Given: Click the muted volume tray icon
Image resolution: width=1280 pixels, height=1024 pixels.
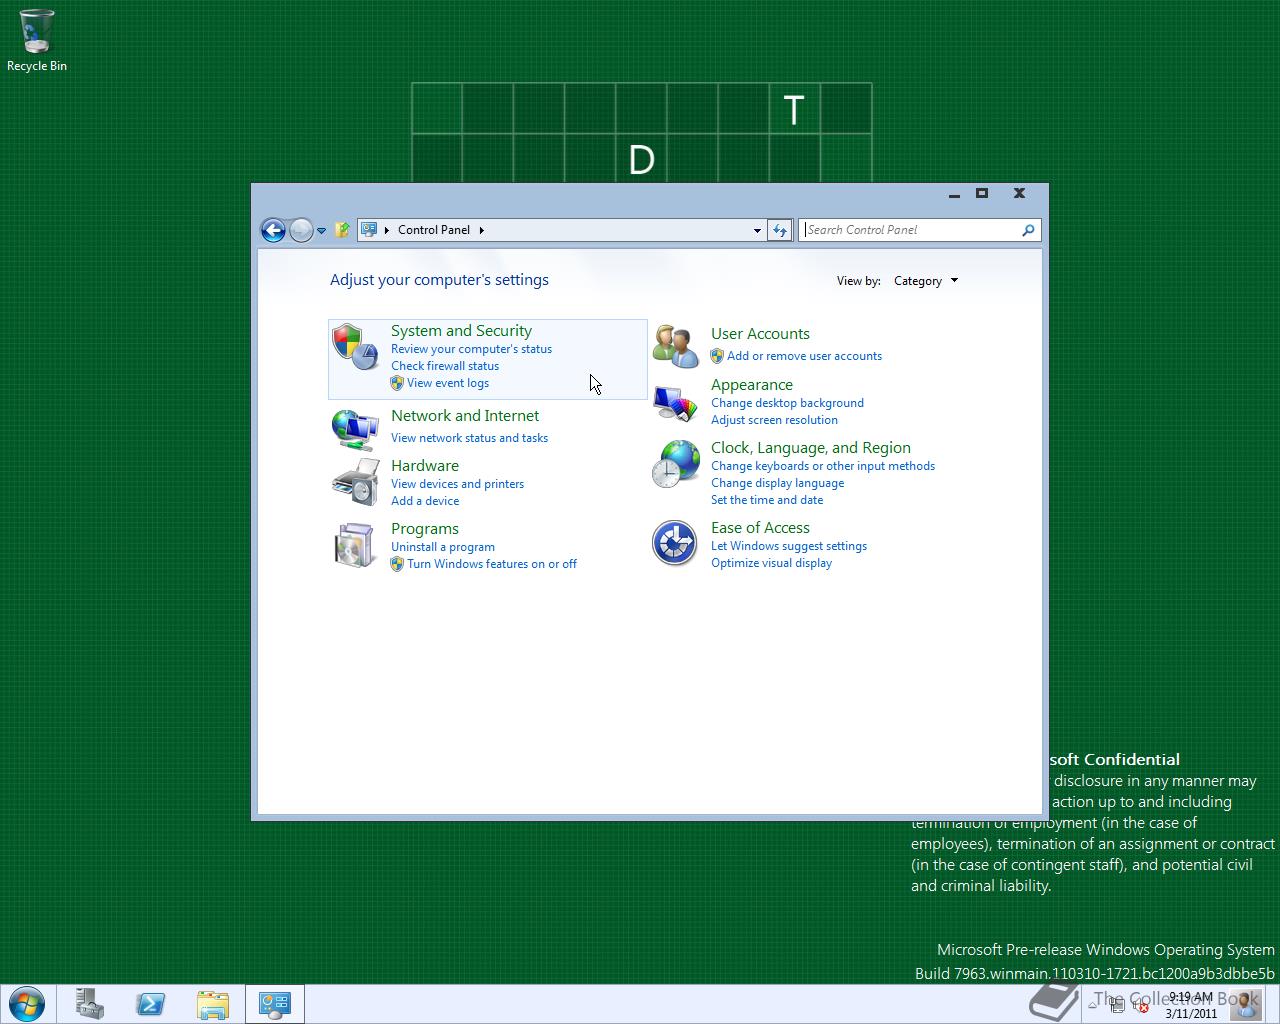Looking at the screenshot, I should 1140,1007.
